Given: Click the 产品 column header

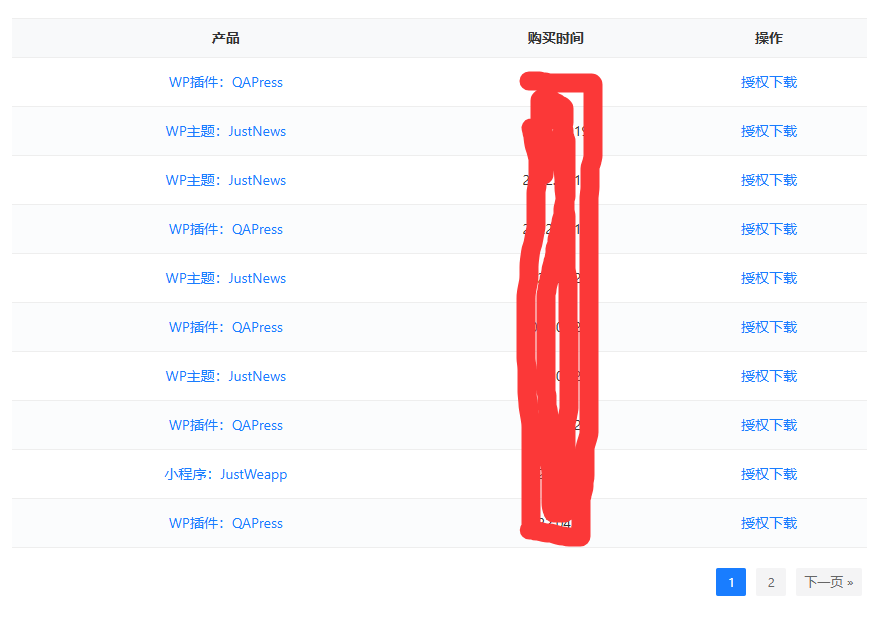Looking at the screenshot, I should (225, 38).
